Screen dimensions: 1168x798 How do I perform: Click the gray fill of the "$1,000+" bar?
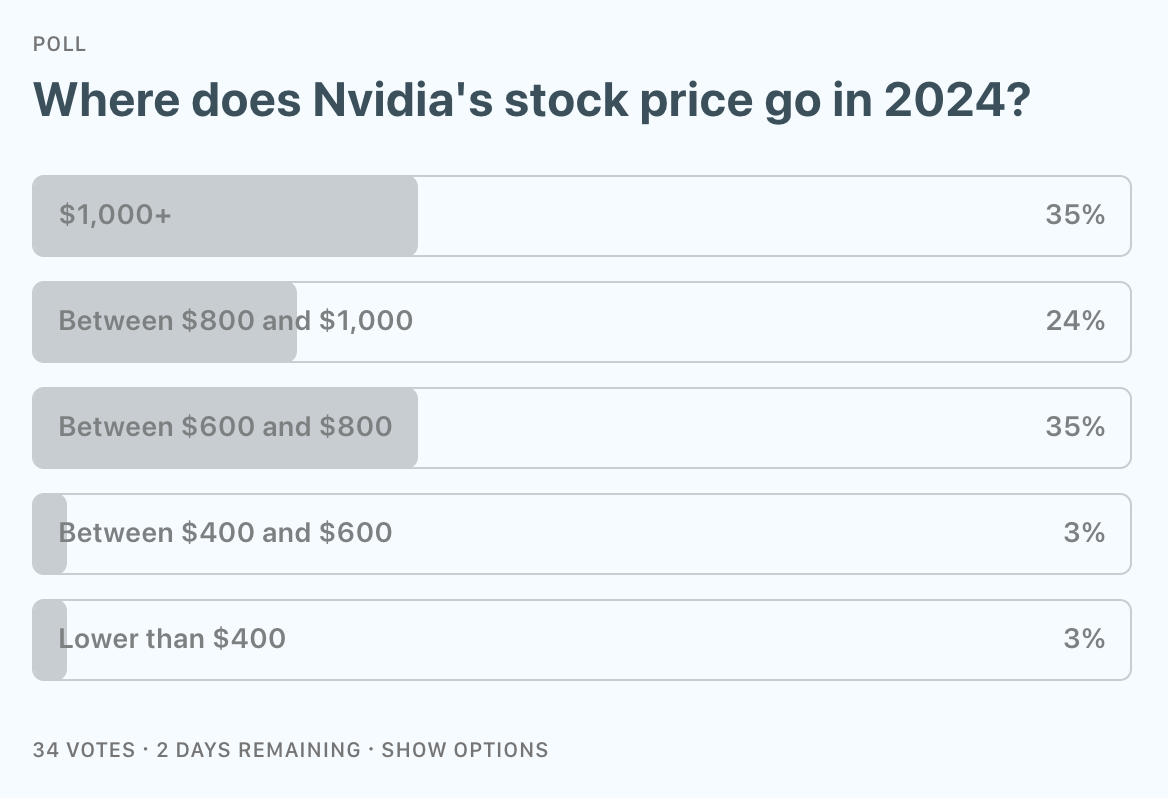click(300, 216)
